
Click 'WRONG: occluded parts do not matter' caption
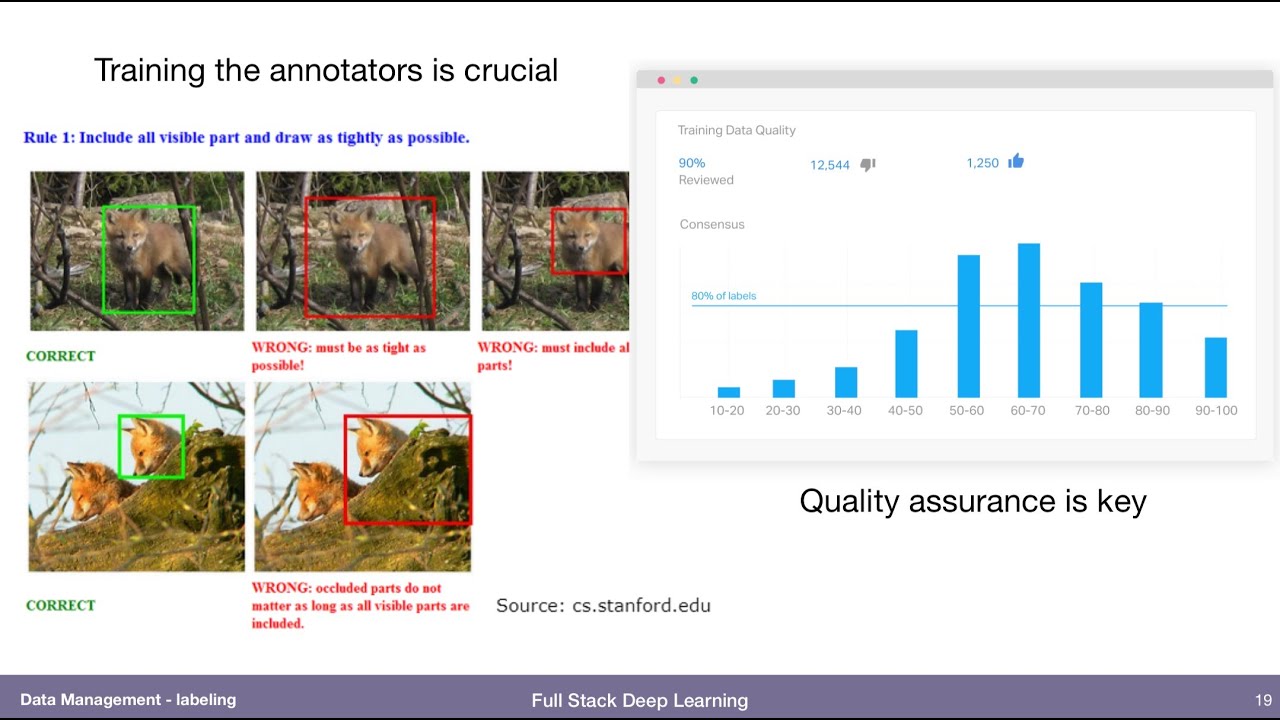click(361, 605)
